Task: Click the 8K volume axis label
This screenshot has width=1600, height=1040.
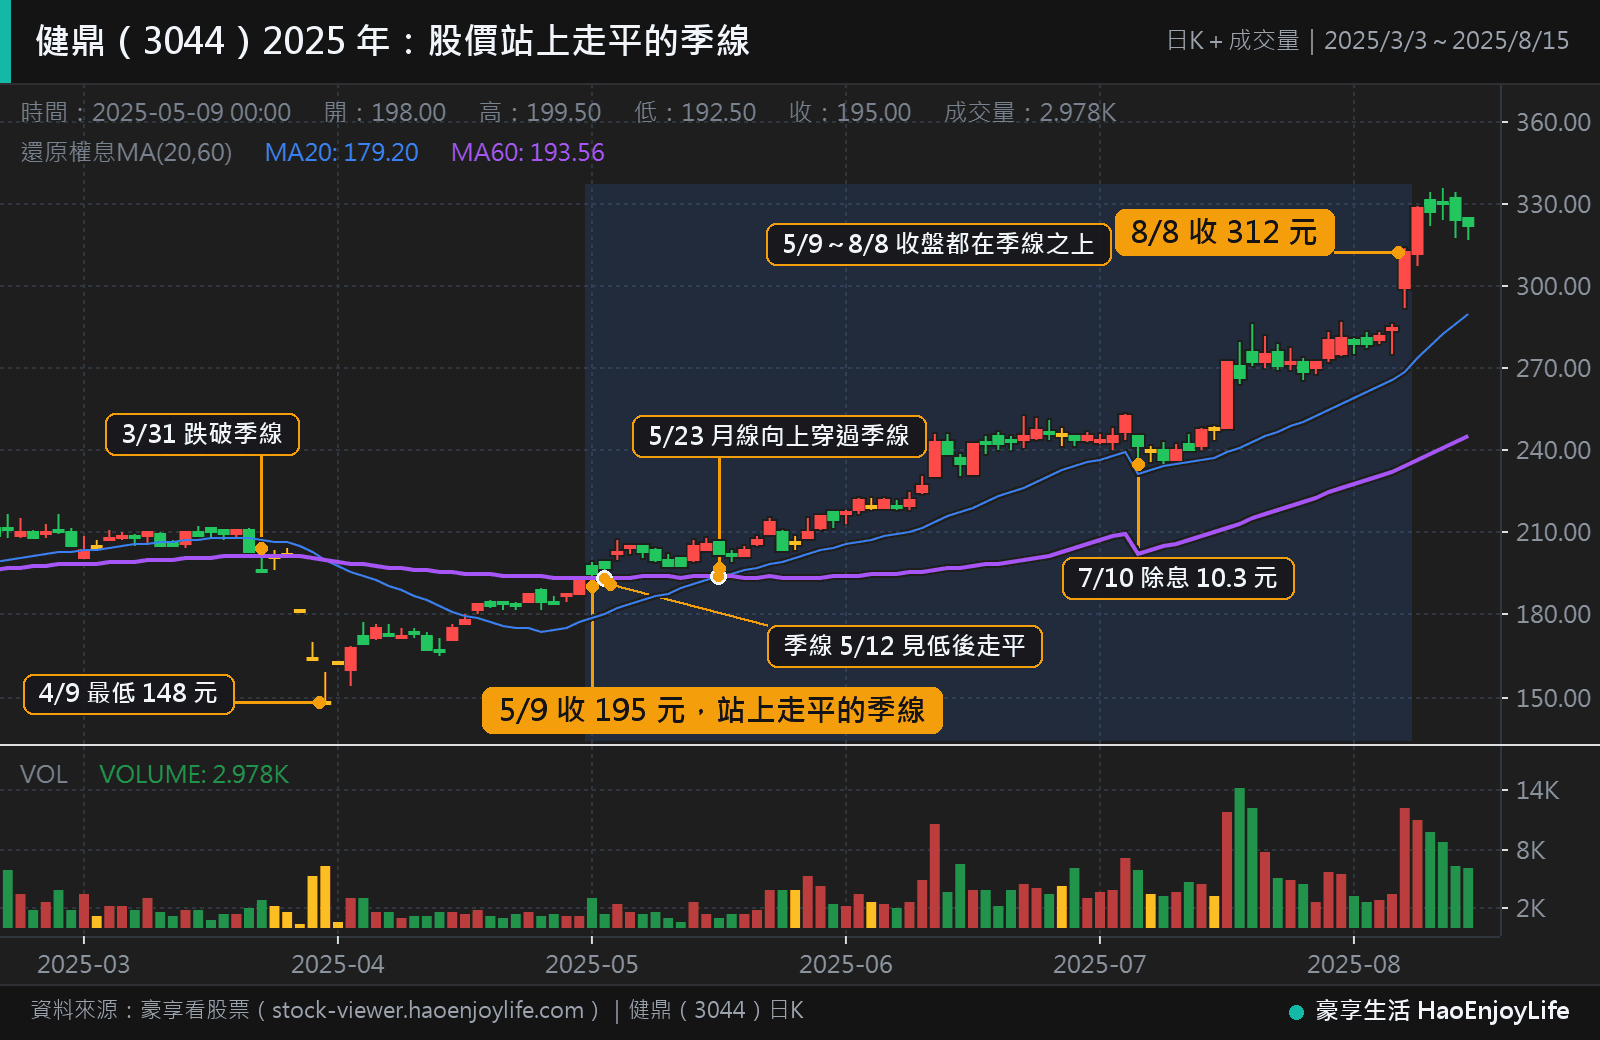Action: coord(1530,850)
